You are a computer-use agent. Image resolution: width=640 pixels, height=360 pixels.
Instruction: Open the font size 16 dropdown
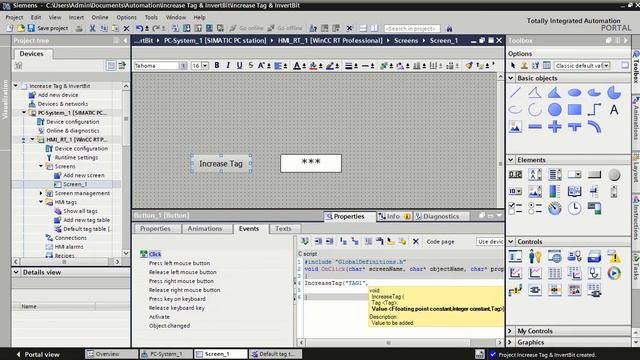coord(205,66)
